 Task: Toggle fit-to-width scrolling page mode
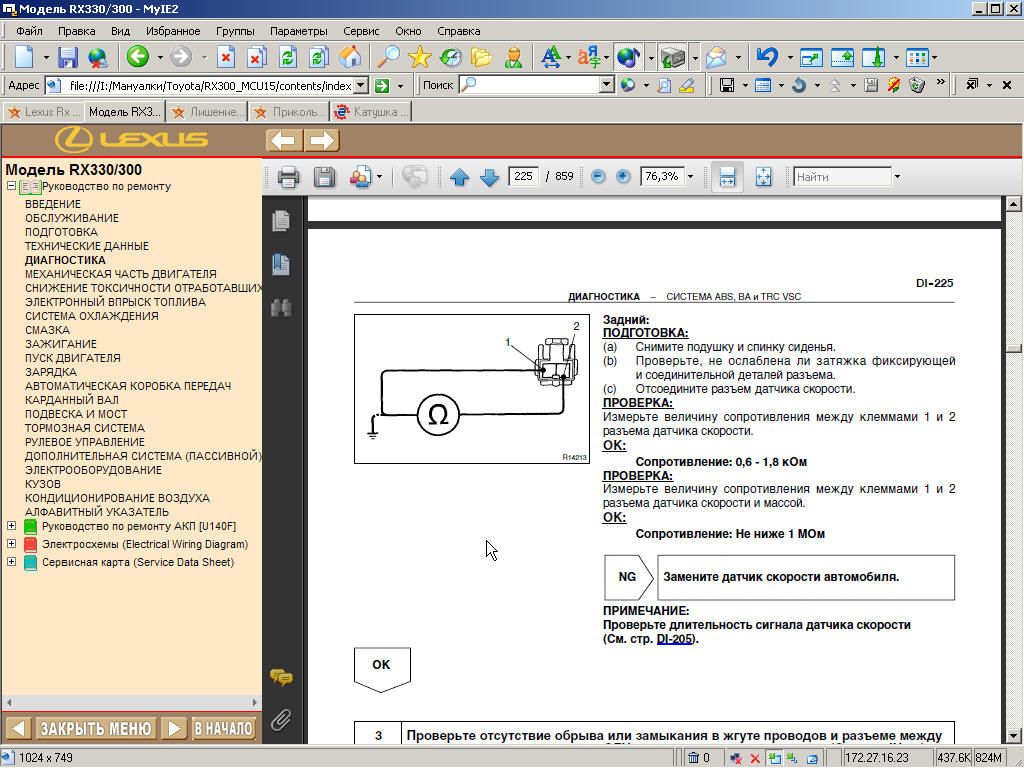(727, 177)
